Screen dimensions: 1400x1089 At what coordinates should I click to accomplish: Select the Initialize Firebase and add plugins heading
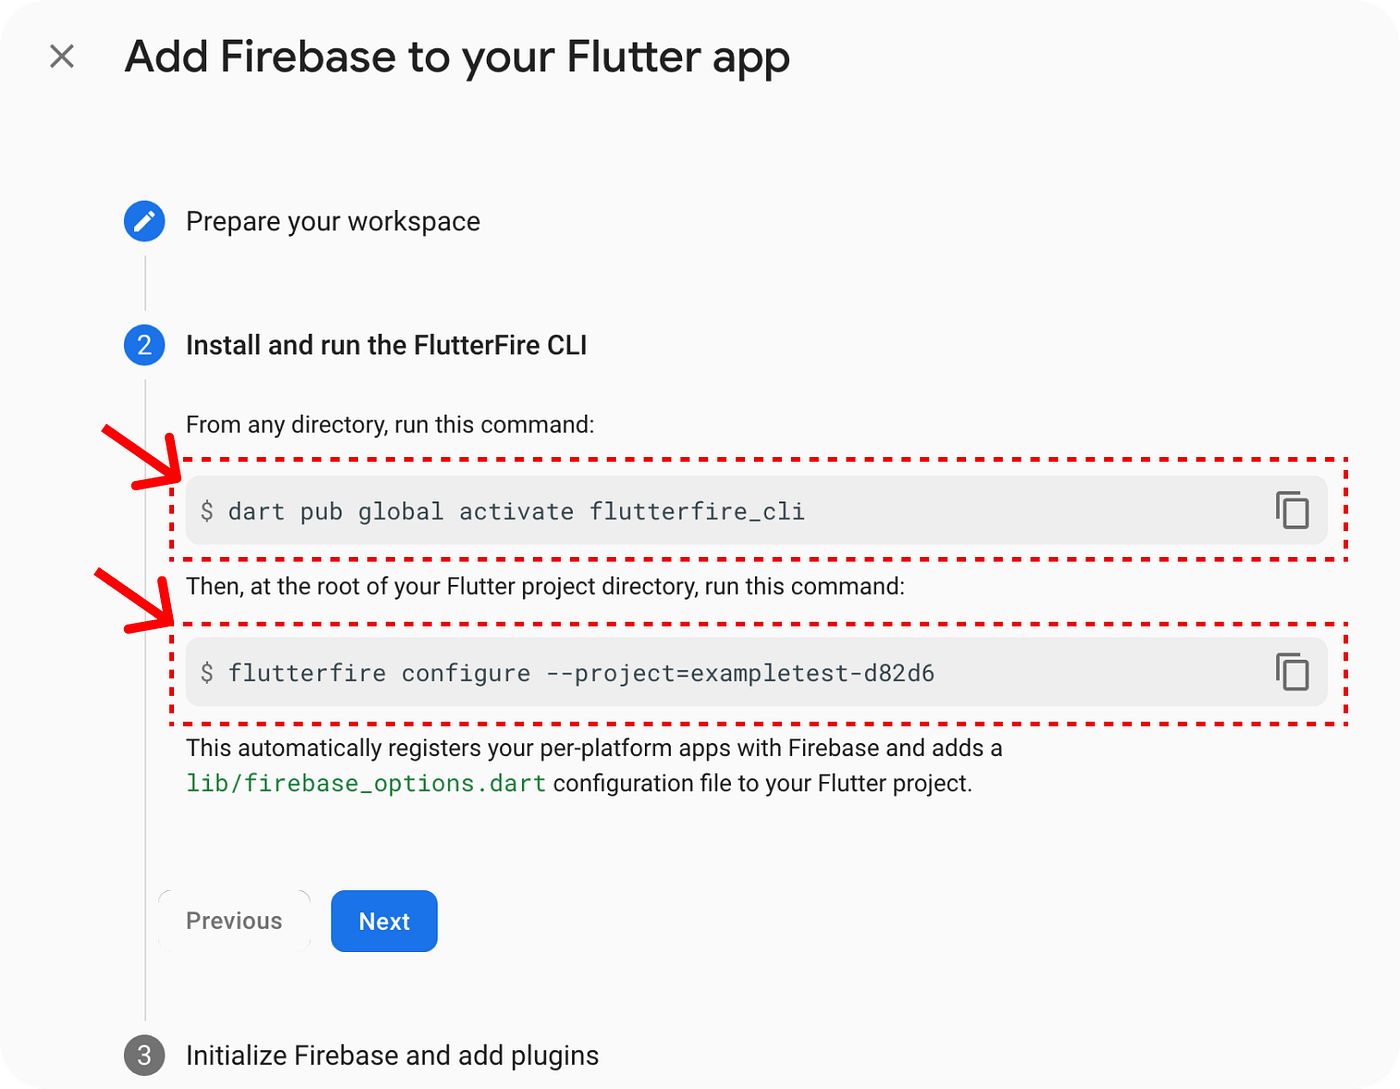coord(390,1054)
